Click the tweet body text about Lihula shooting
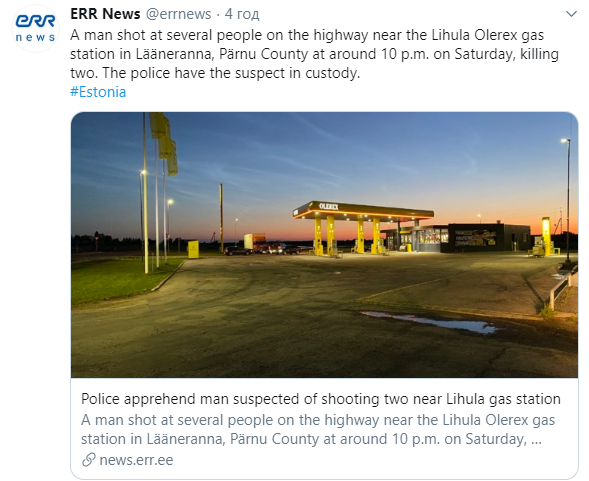This screenshot has width=589, height=481. (314, 54)
